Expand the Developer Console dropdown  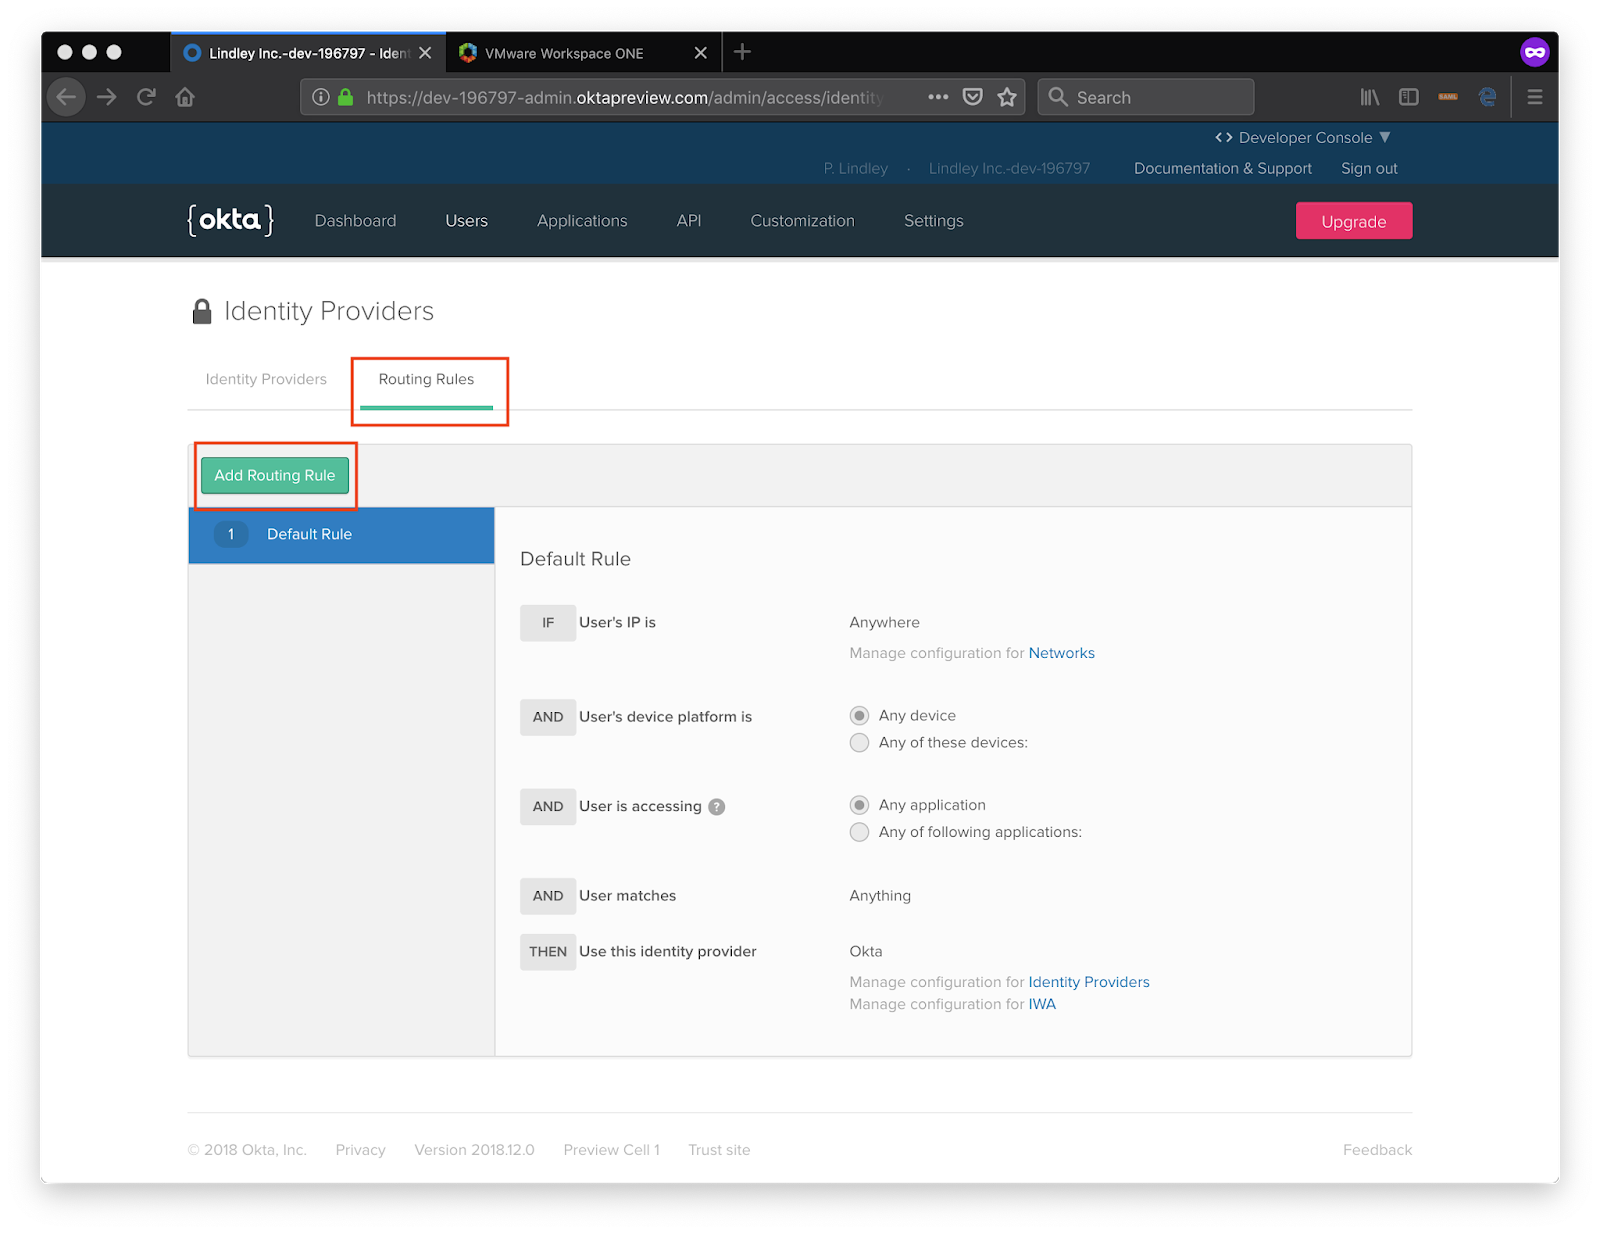pos(1303,137)
